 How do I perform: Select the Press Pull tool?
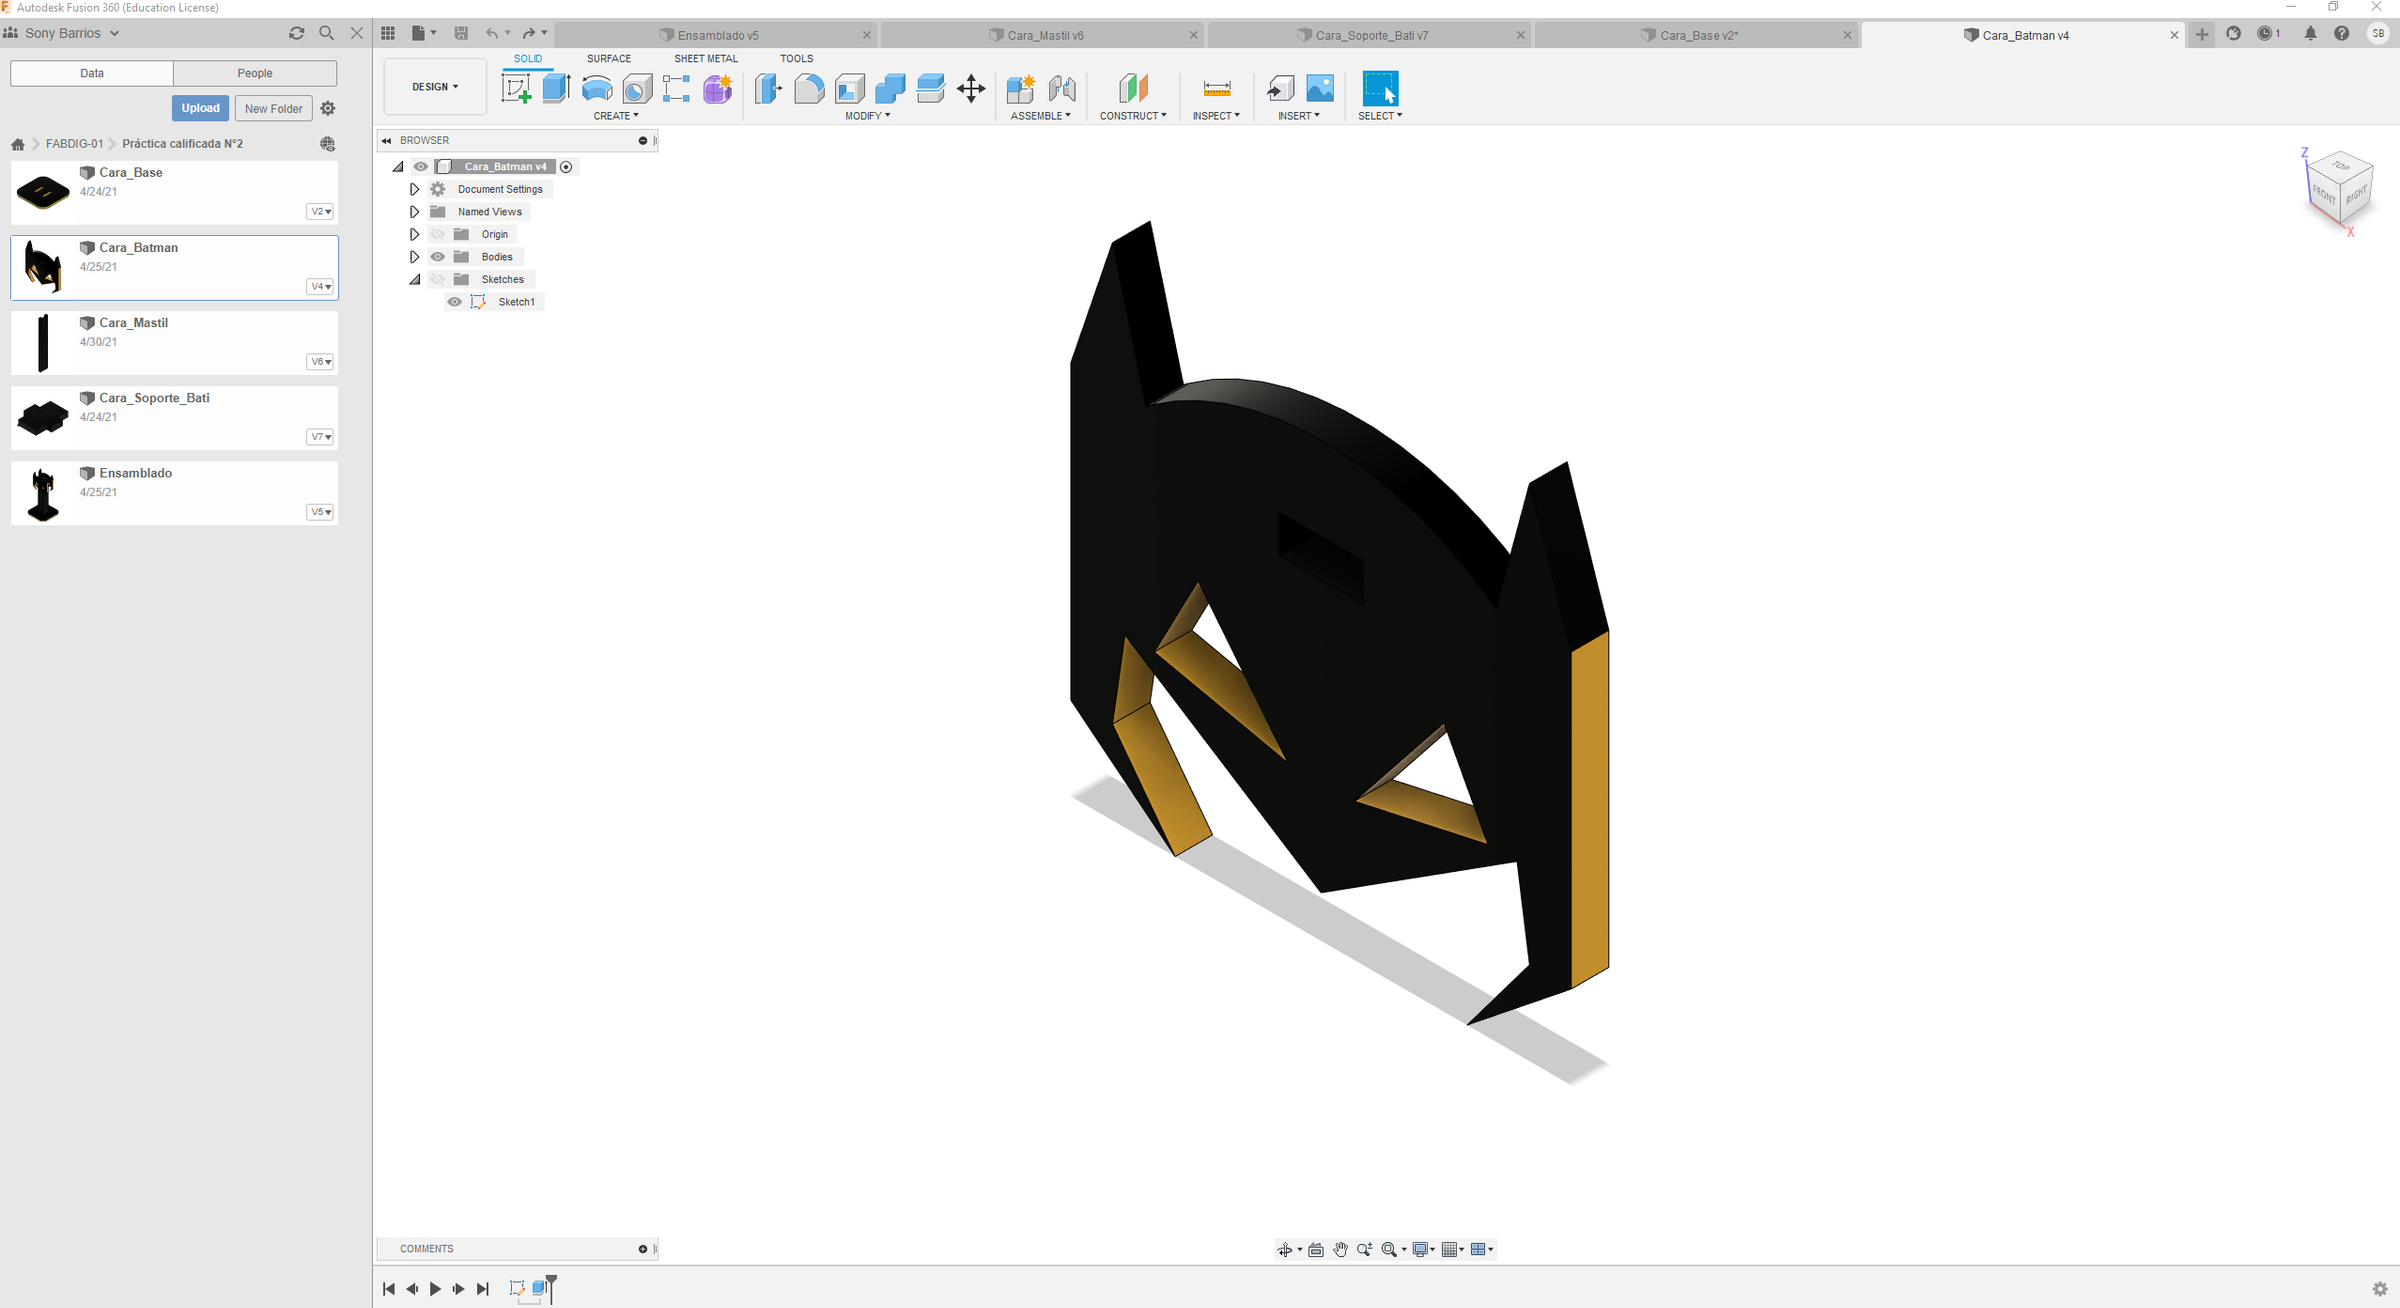[x=768, y=89]
